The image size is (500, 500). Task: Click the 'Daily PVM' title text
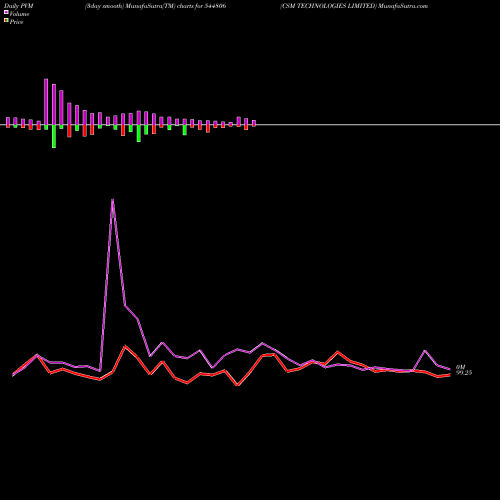click(19, 6)
